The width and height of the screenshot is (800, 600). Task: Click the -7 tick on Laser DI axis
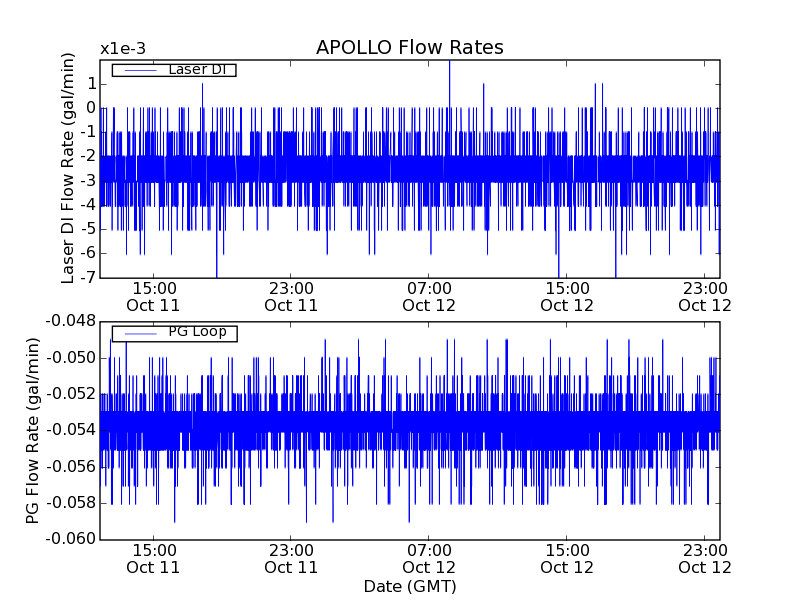[x=88, y=278]
